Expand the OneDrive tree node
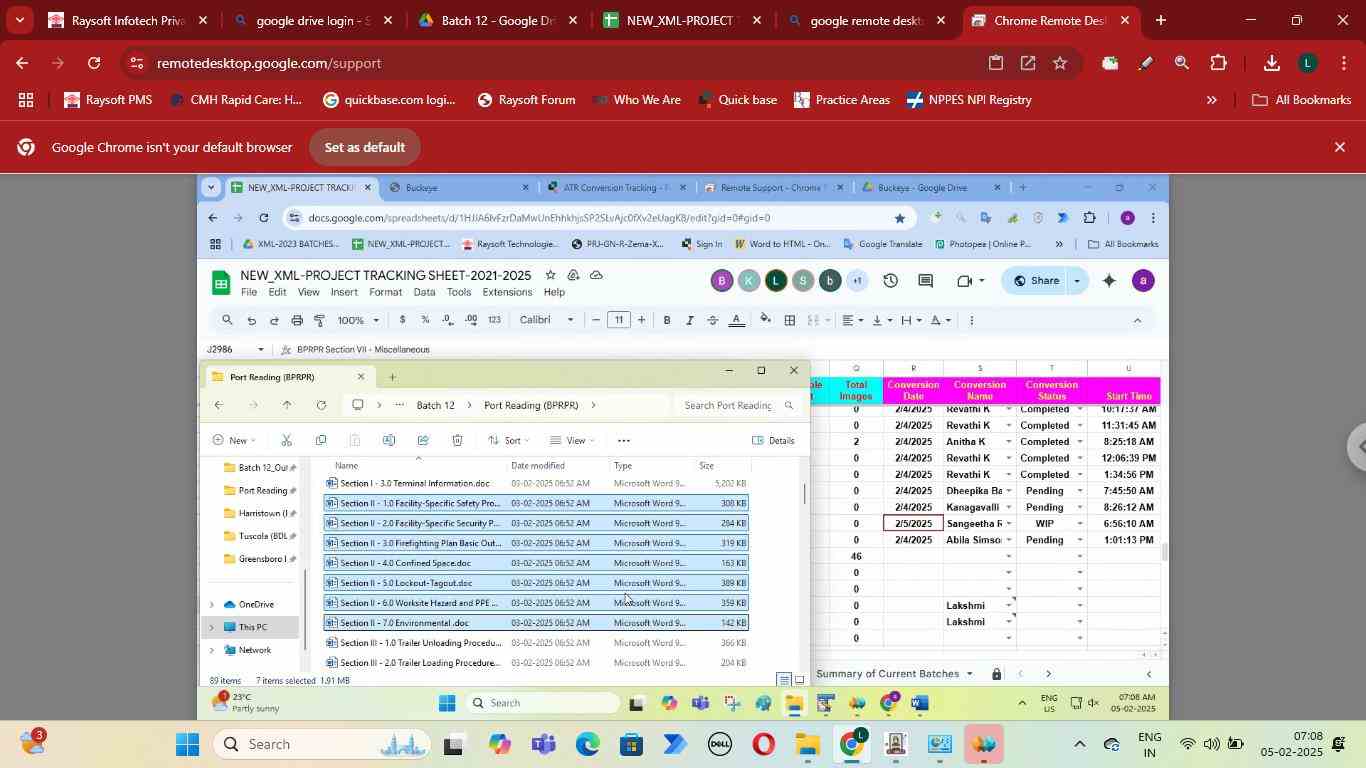Screen dimensions: 1366x768 point(211,604)
